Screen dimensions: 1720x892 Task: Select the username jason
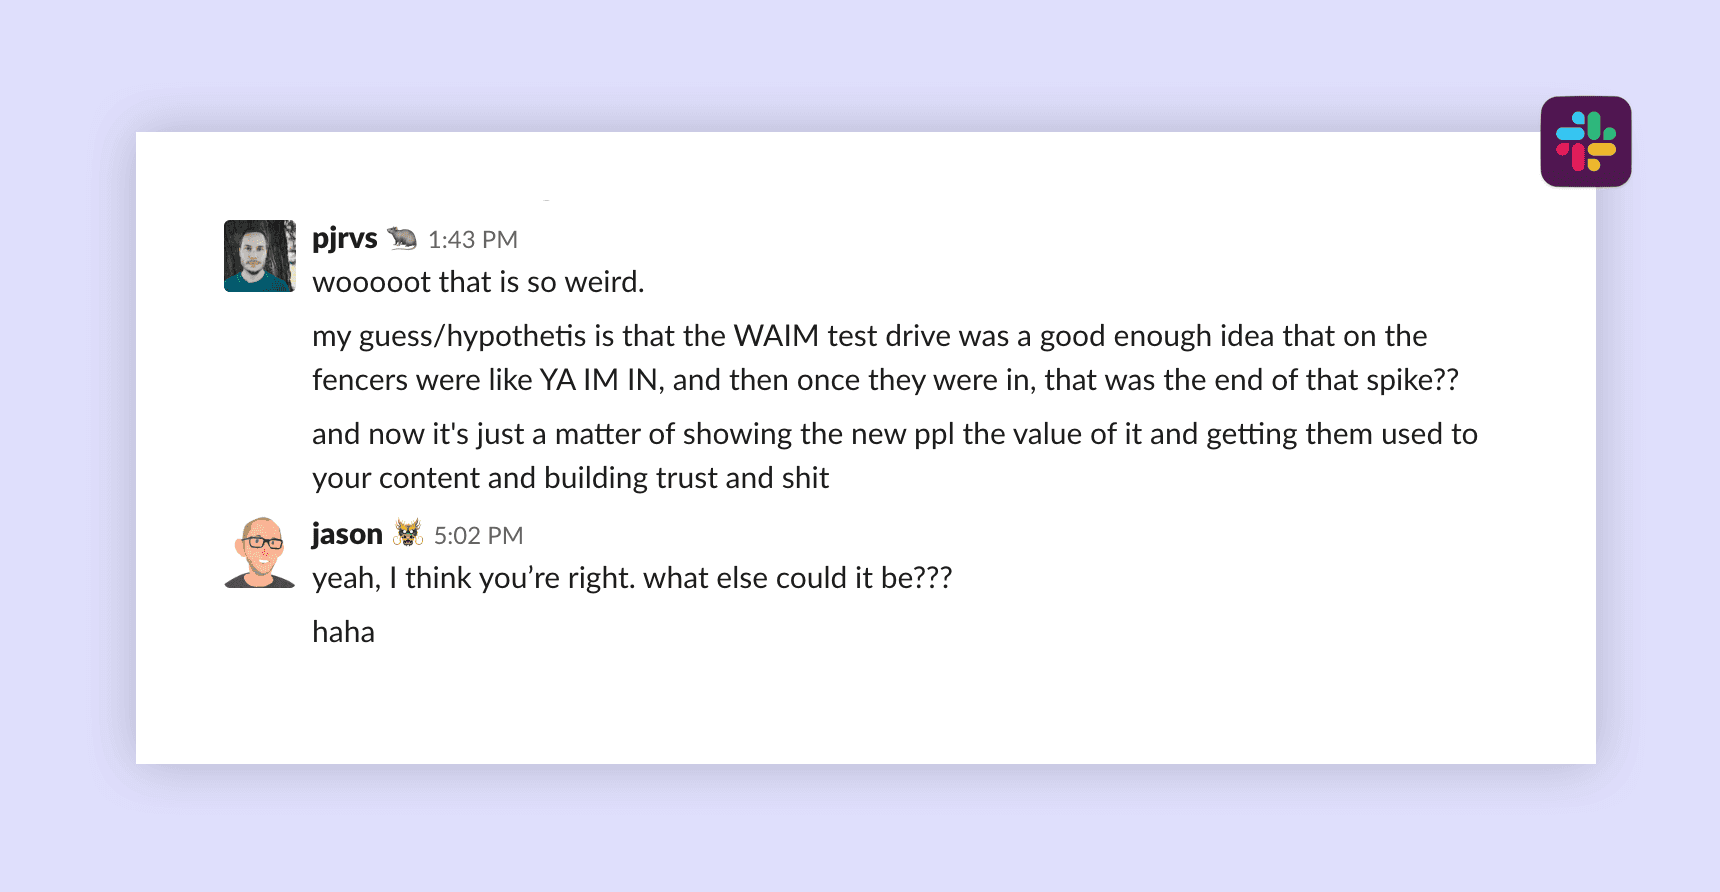click(x=345, y=534)
